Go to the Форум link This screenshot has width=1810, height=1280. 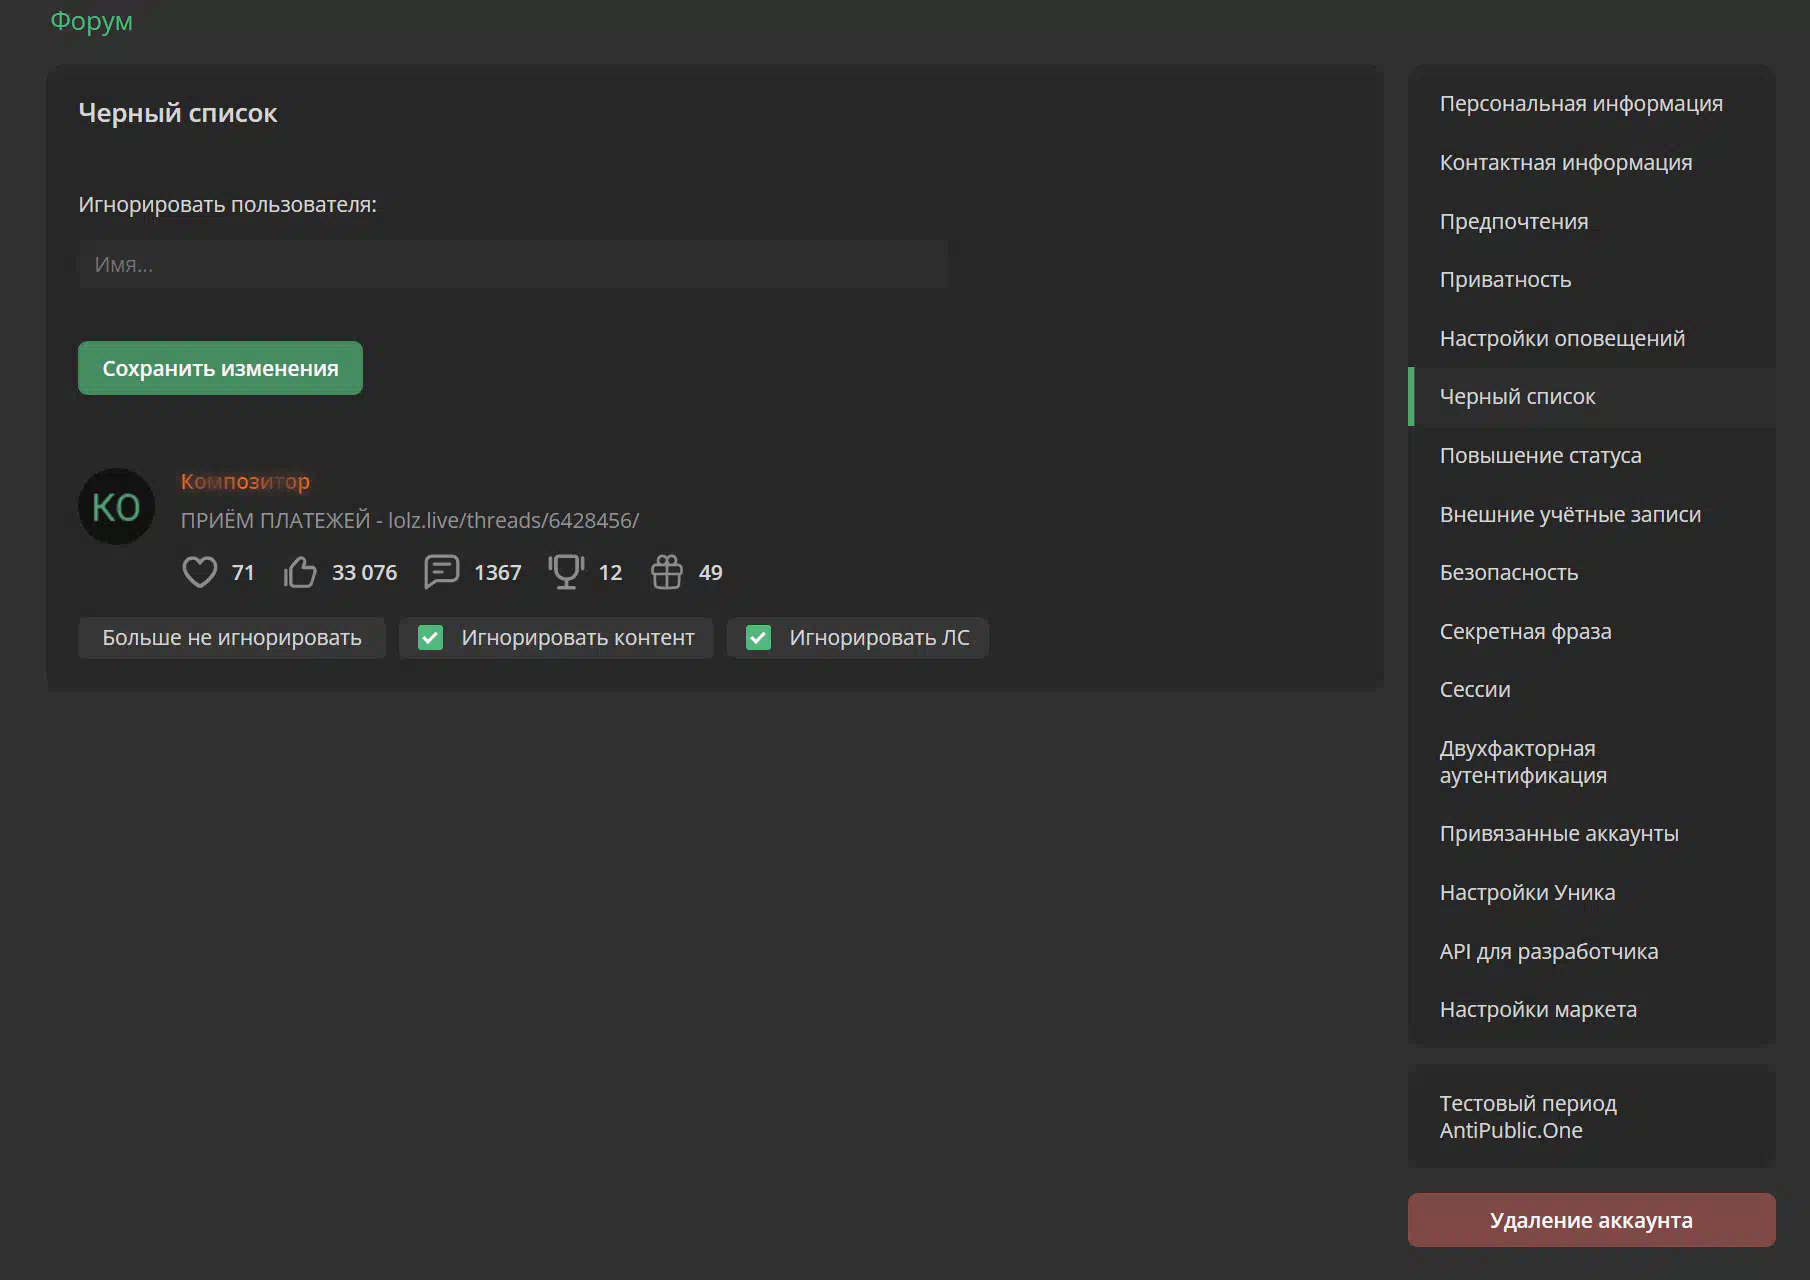tap(91, 21)
